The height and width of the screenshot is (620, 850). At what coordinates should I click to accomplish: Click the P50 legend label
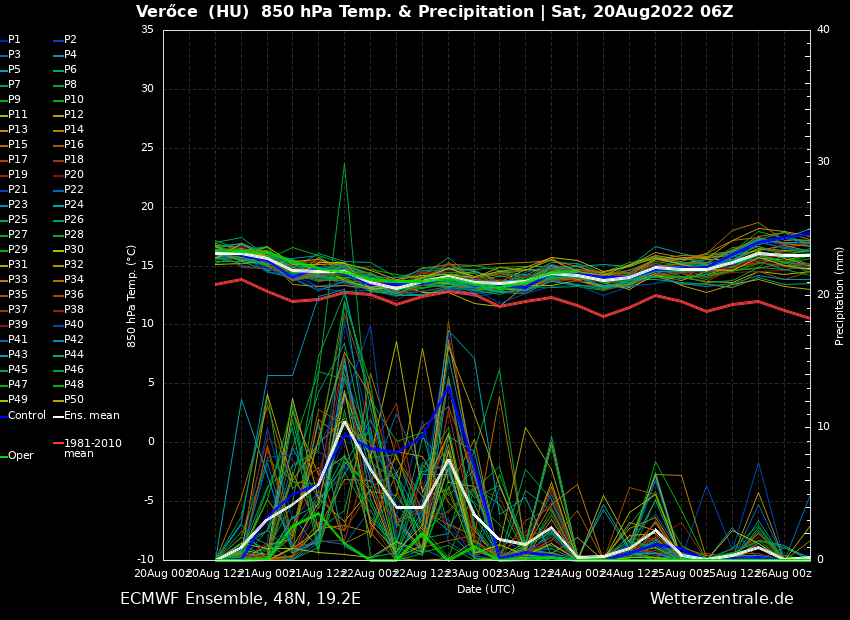pyautogui.click(x=74, y=400)
